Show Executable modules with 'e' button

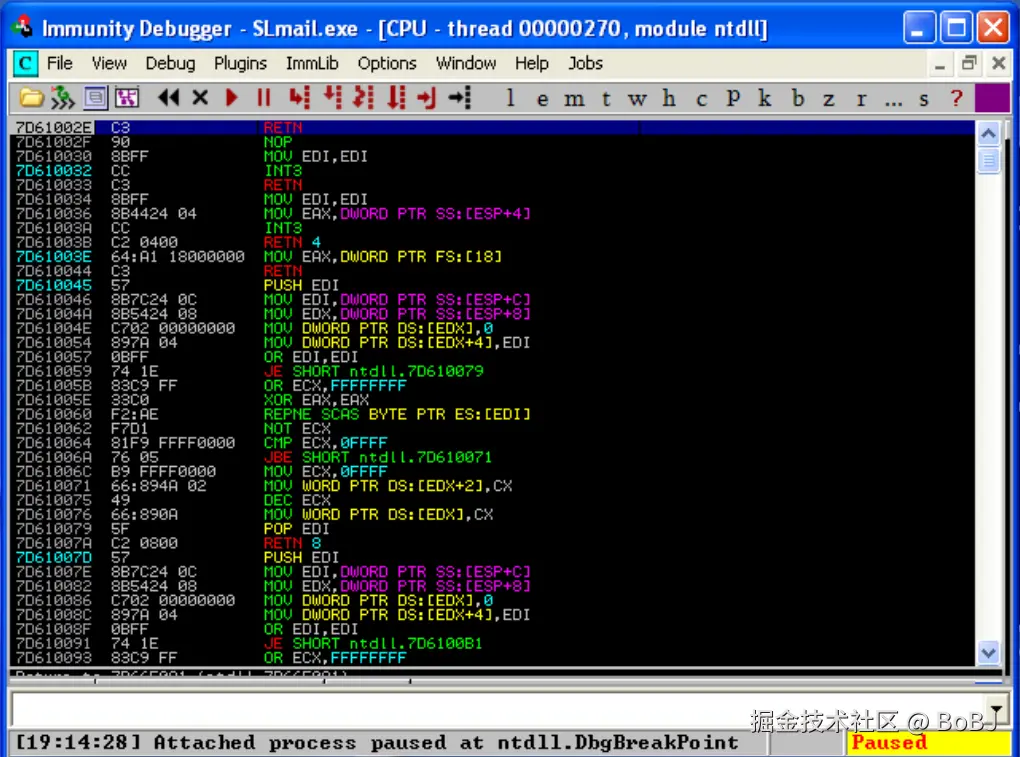click(x=543, y=99)
